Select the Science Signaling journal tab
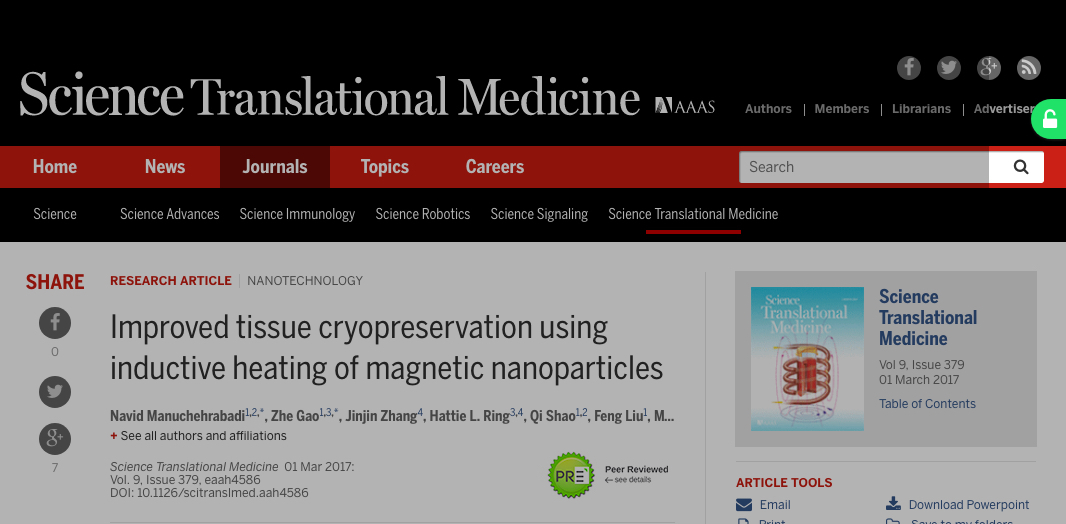The width and height of the screenshot is (1066, 524). click(539, 214)
